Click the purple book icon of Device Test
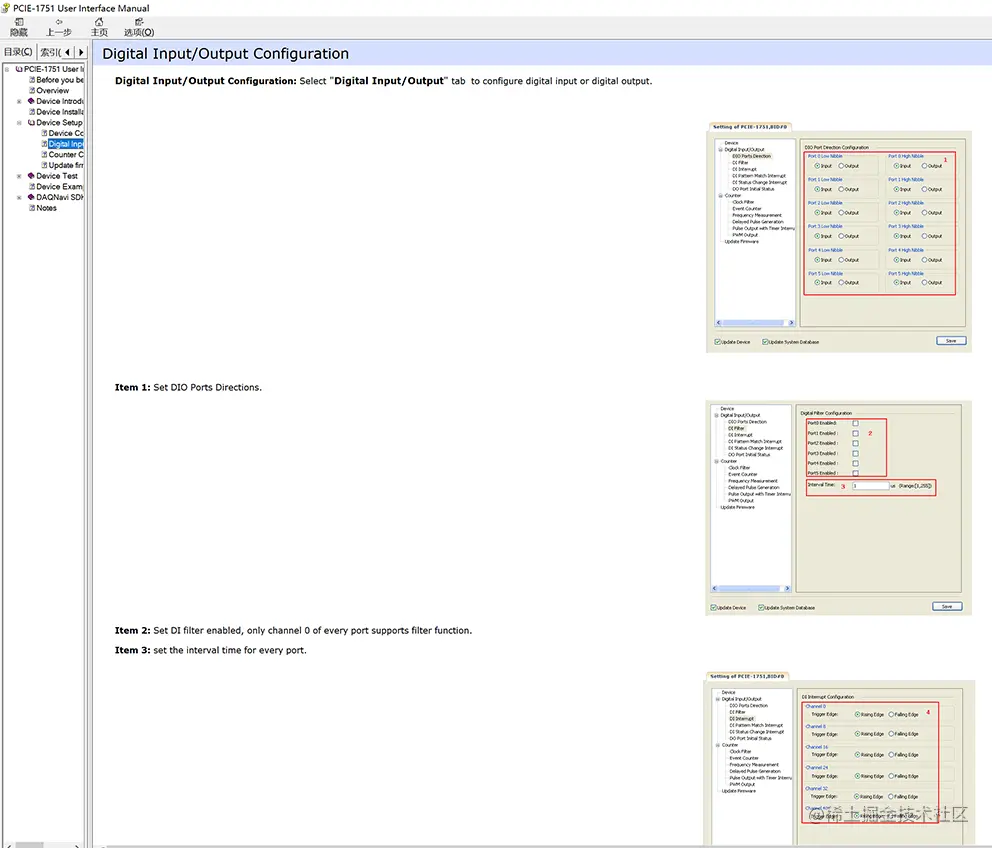The image size is (992, 848). tap(31, 176)
